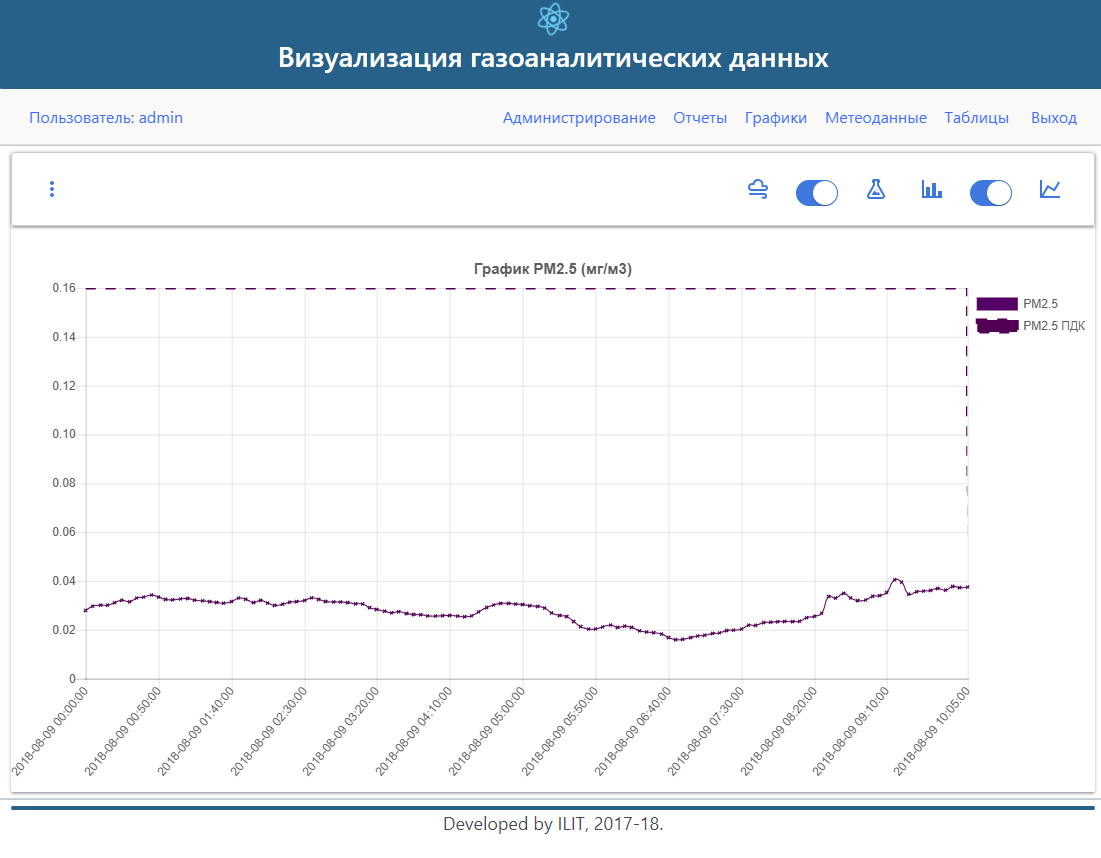Click the PM2.5 legend color swatch

click(x=996, y=304)
